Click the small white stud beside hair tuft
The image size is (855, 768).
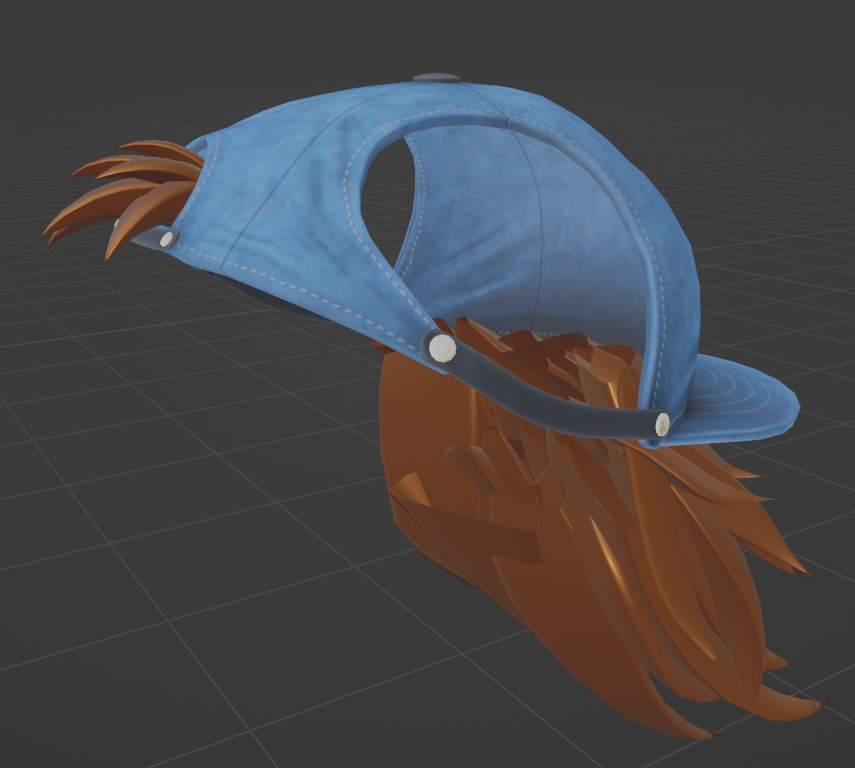point(167,238)
